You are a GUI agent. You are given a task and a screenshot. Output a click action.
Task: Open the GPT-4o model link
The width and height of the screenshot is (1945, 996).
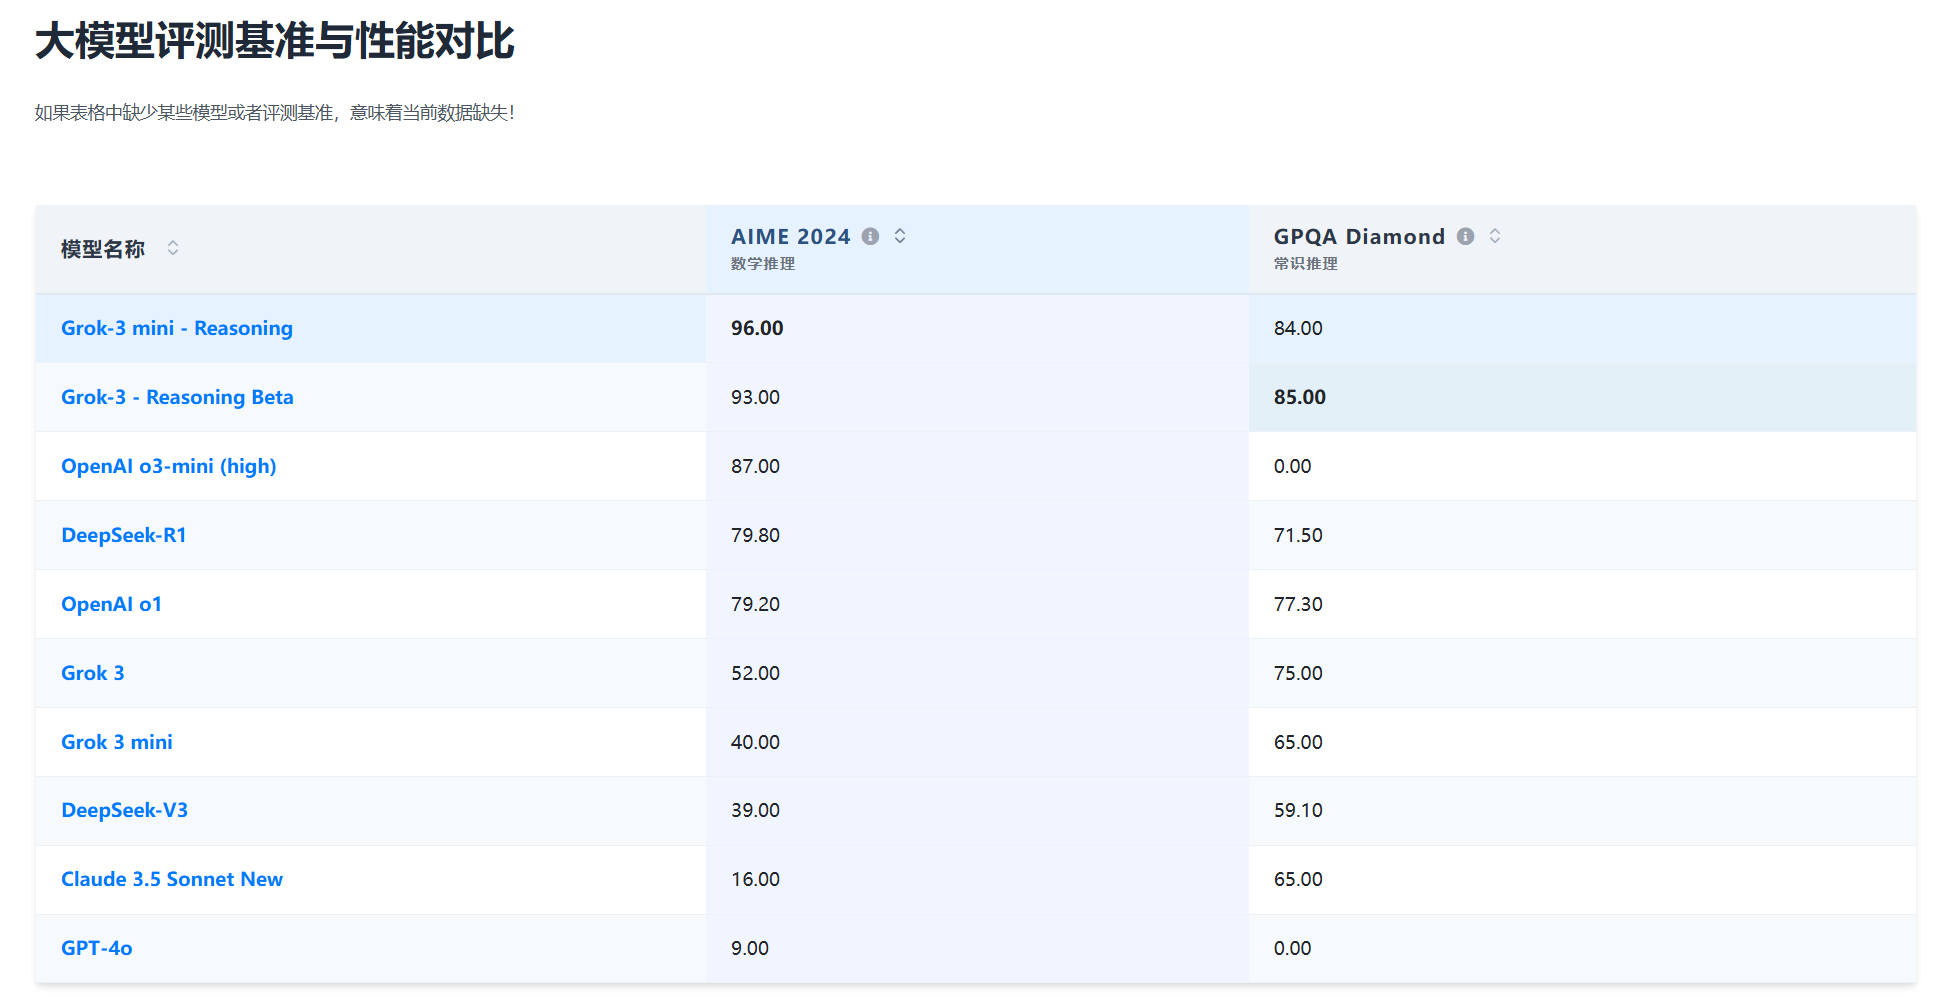coord(97,948)
